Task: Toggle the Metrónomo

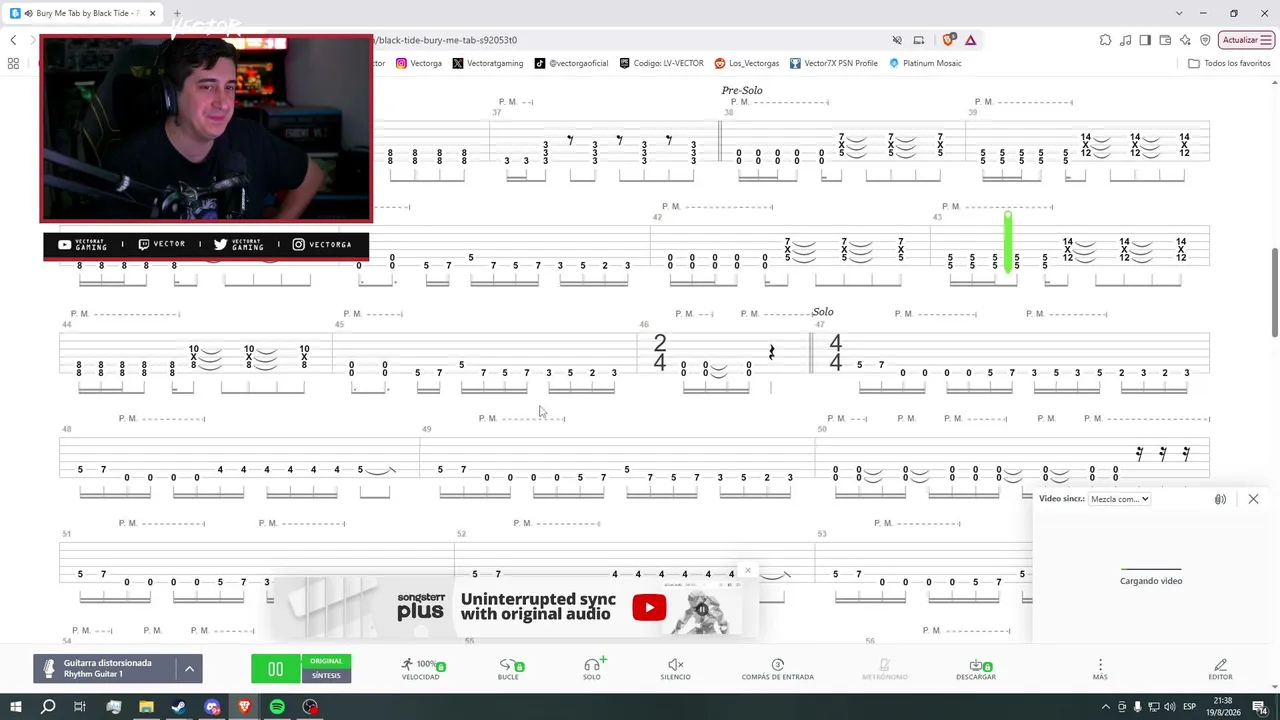Action: [x=884, y=669]
